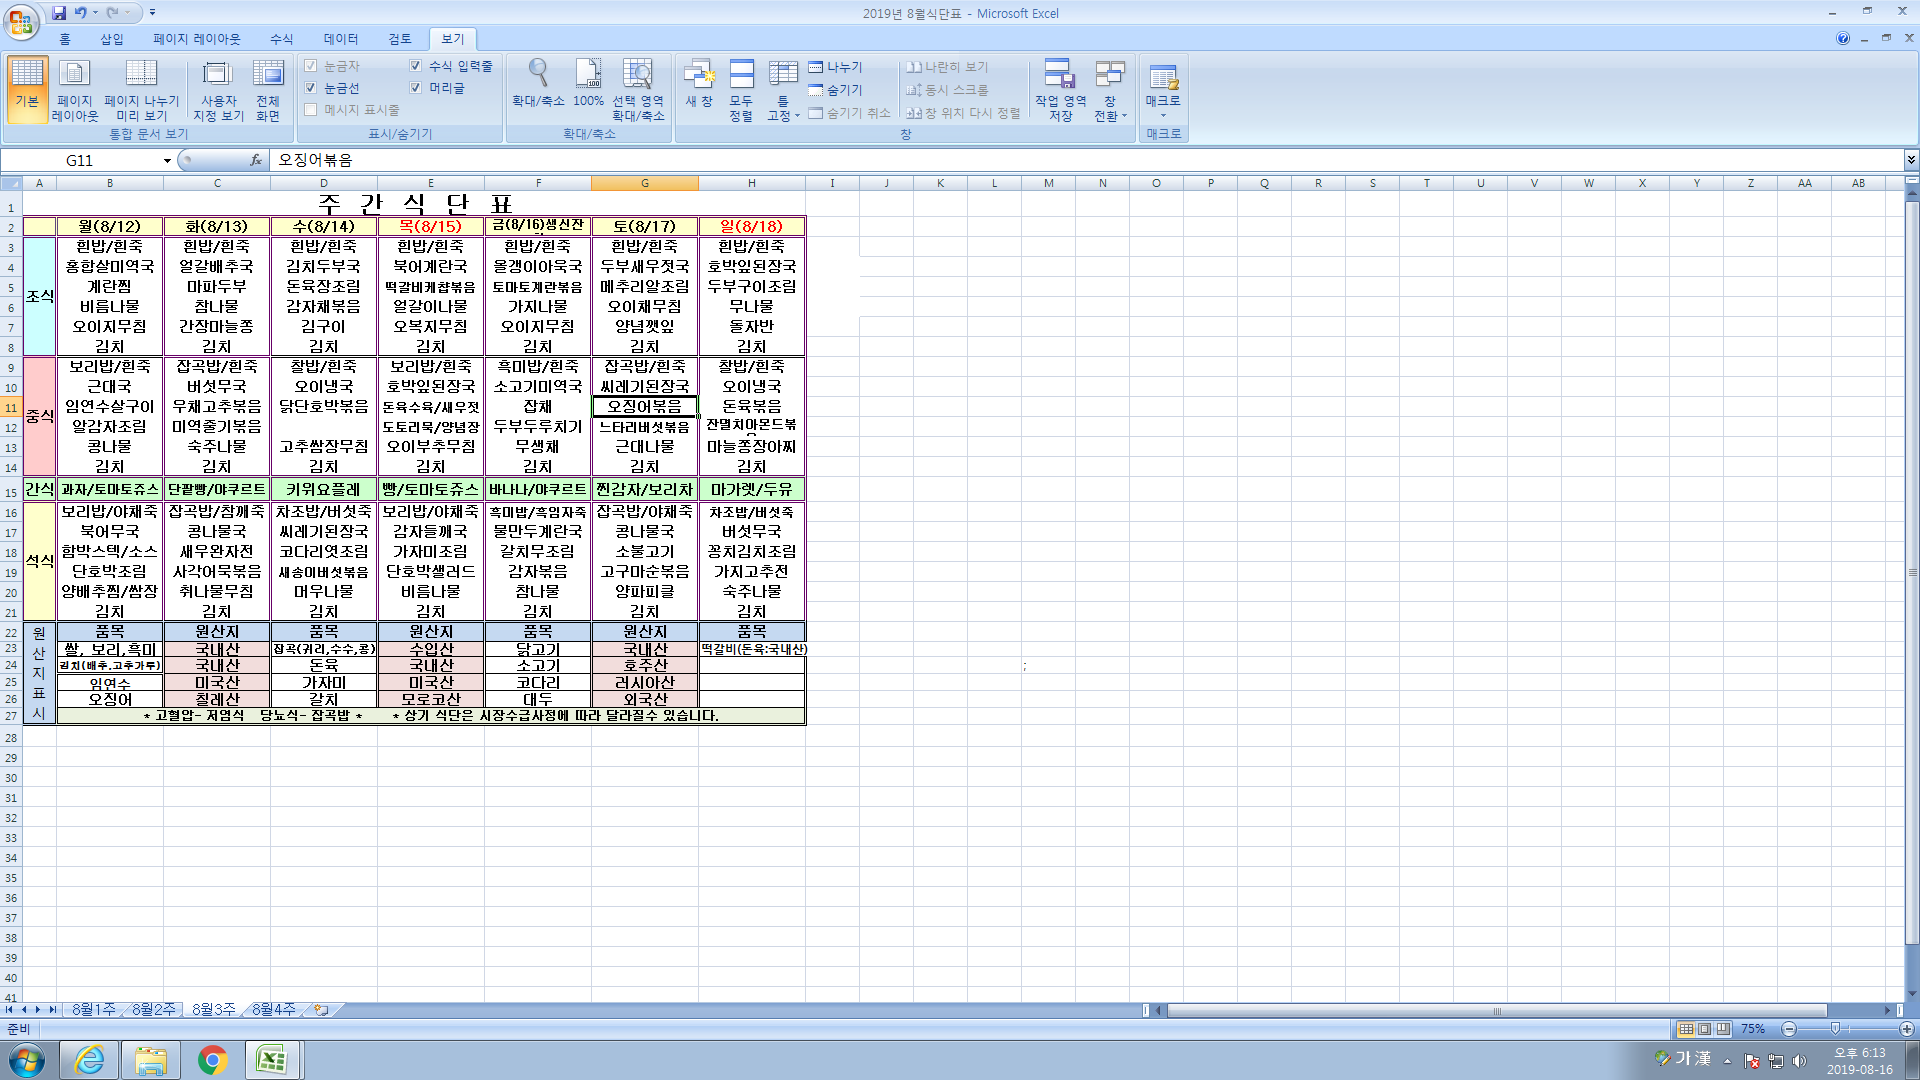Image resolution: width=1920 pixels, height=1080 pixels.
Task: Click the zoom slider handle in status bar
Action: point(1835,1029)
